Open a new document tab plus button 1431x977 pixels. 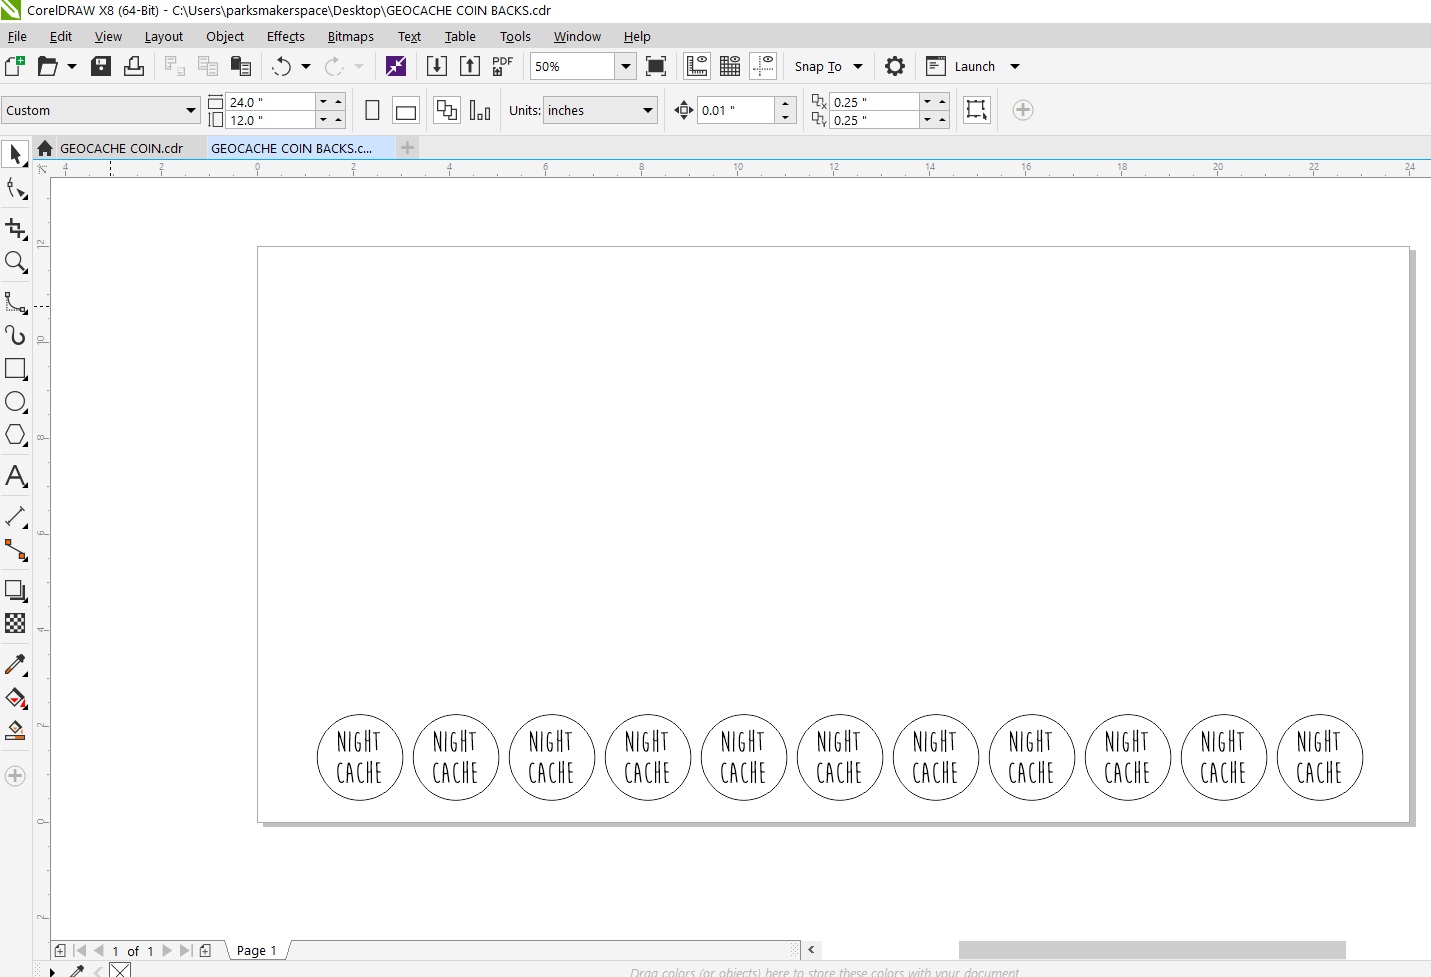407,148
